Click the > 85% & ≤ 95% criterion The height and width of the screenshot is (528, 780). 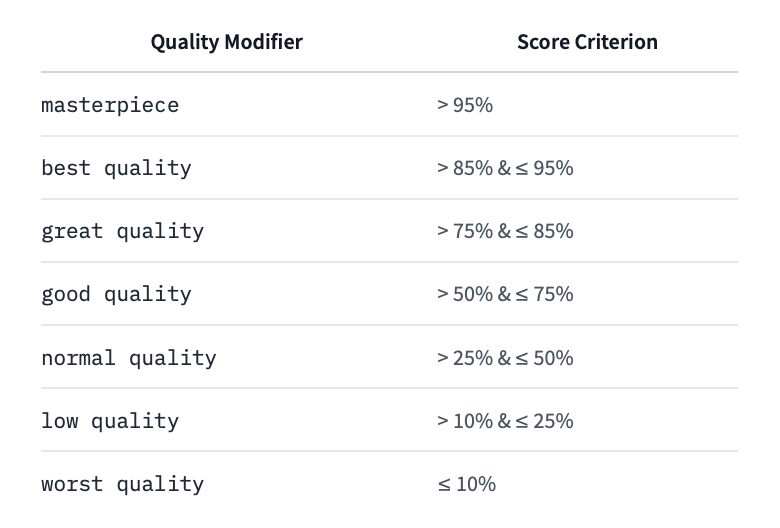[505, 168]
